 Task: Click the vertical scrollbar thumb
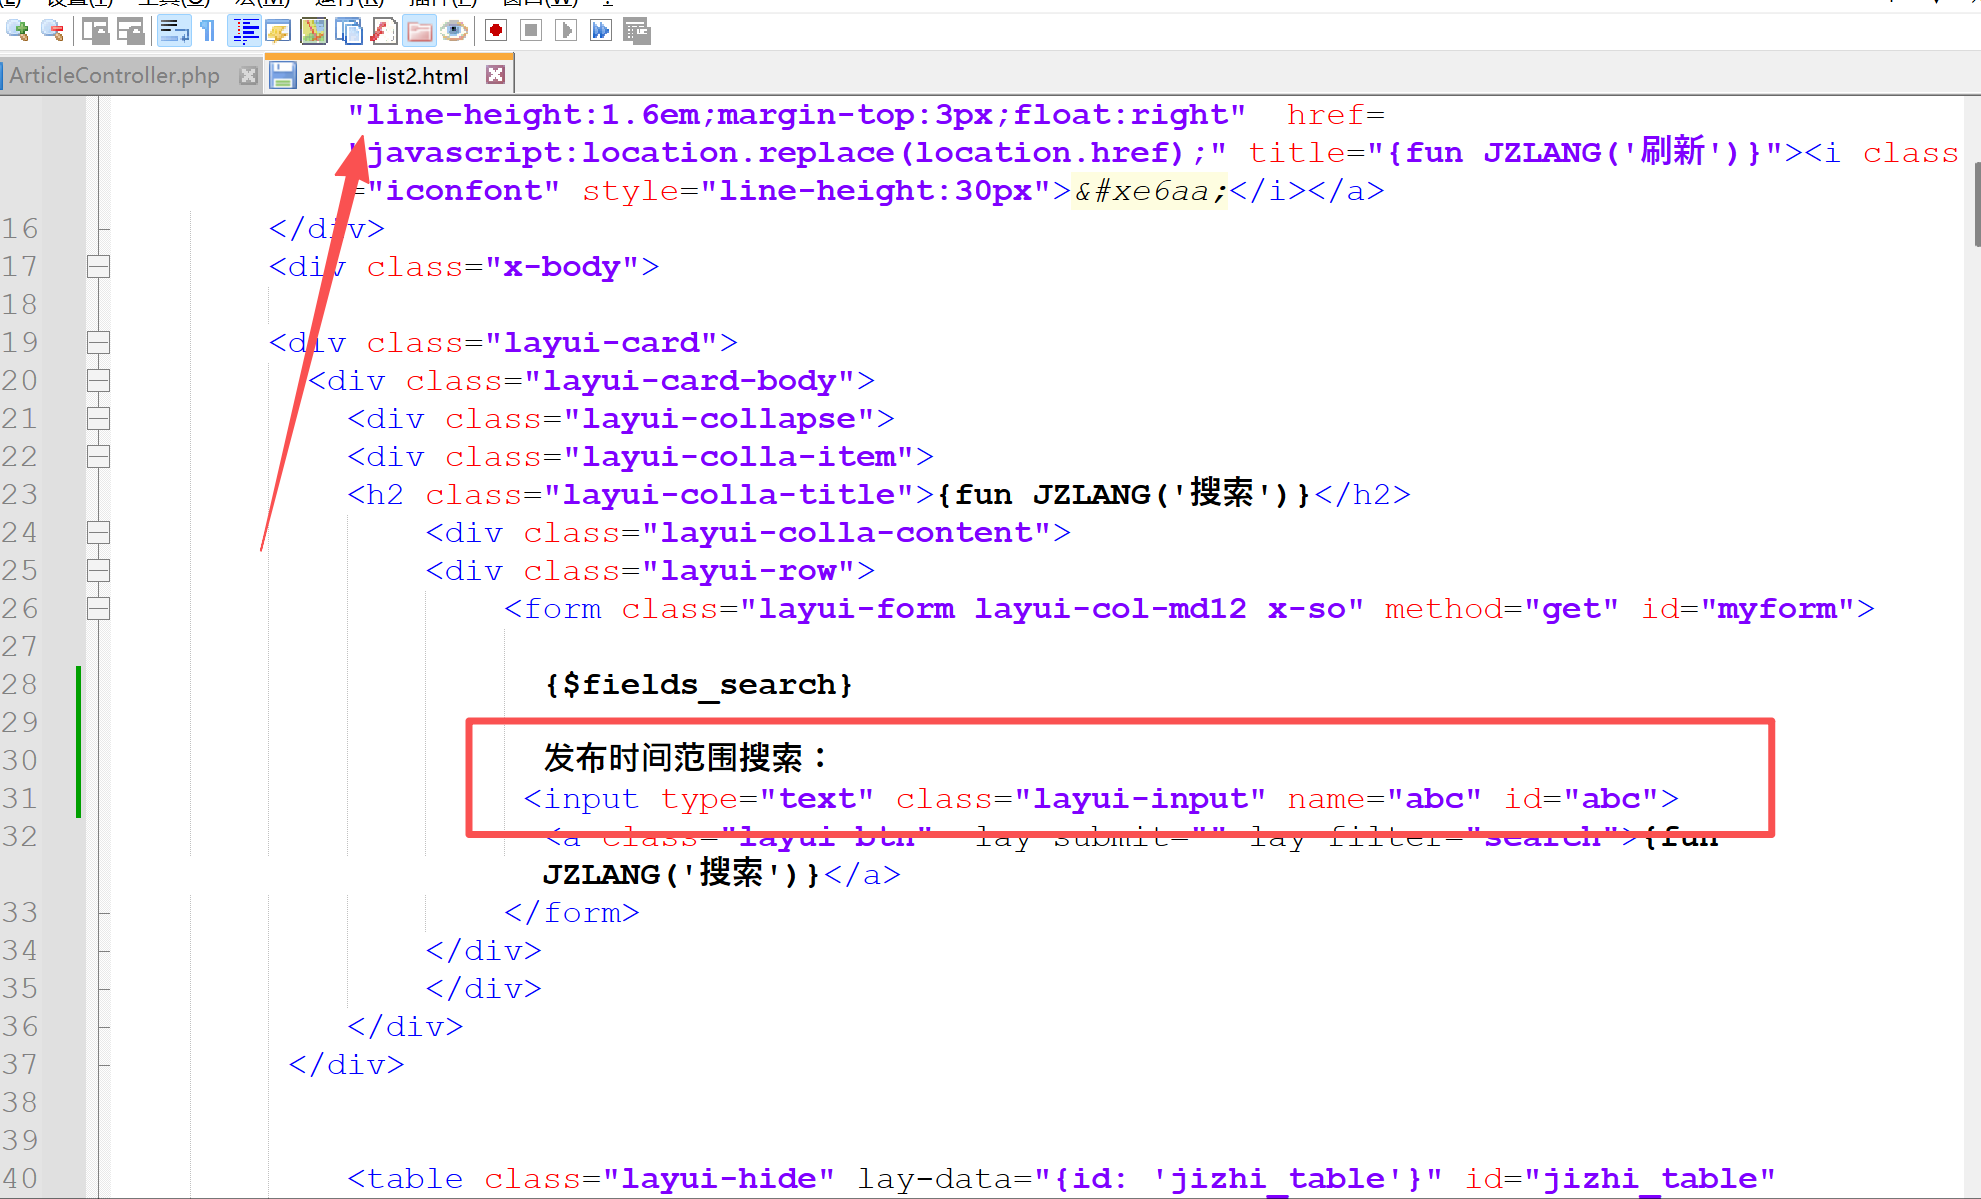click(1976, 205)
